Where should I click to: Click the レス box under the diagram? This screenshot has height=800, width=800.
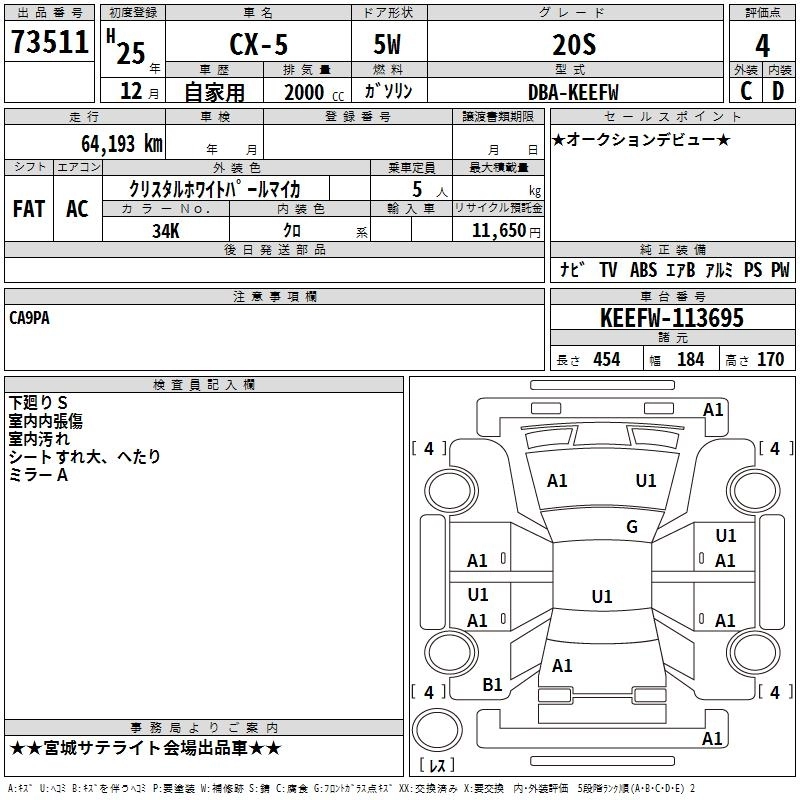point(437,766)
